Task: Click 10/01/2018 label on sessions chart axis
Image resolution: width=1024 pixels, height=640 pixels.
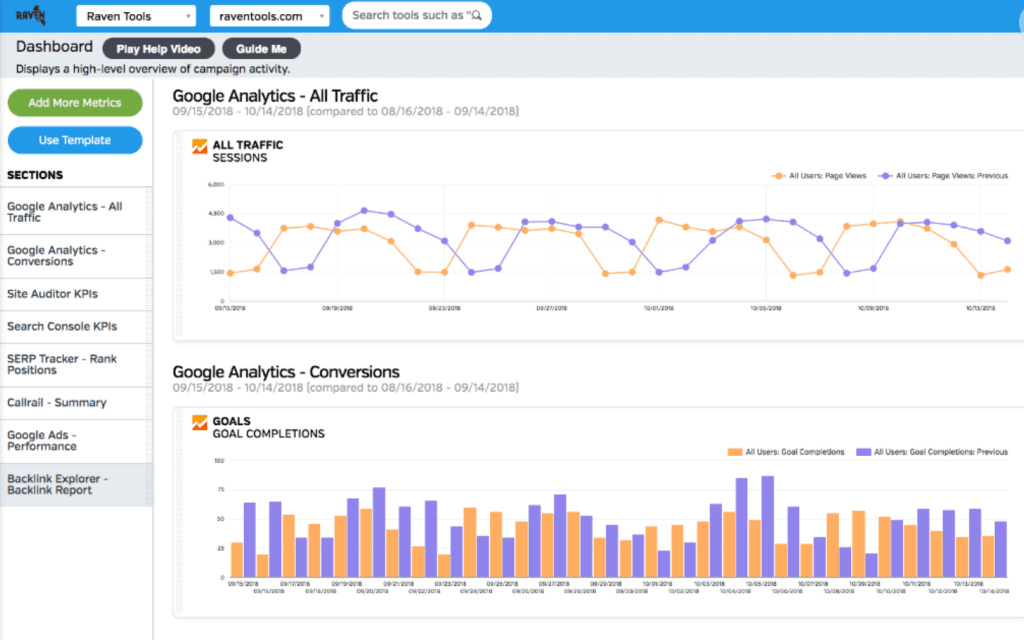Action: coord(658,308)
